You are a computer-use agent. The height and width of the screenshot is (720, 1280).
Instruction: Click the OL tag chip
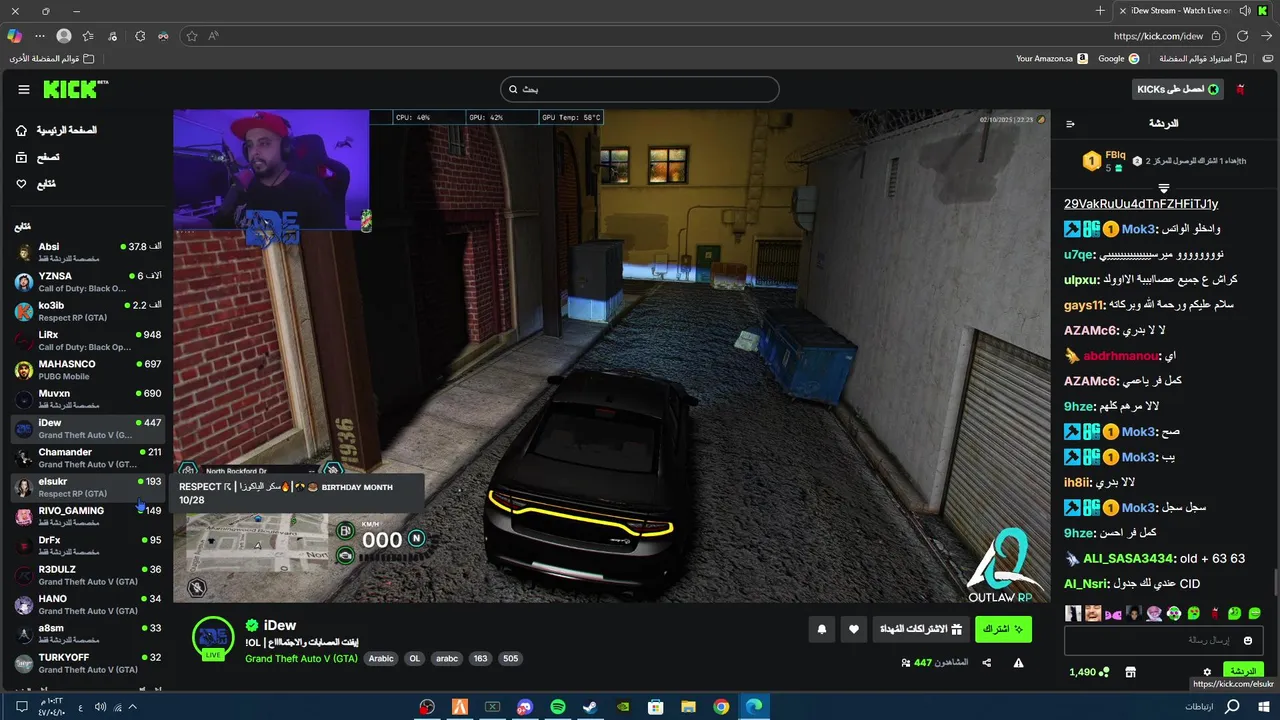tap(414, 659)
